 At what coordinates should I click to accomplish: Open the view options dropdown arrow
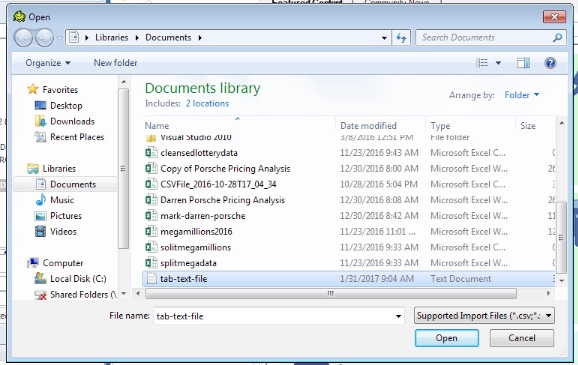498,63
